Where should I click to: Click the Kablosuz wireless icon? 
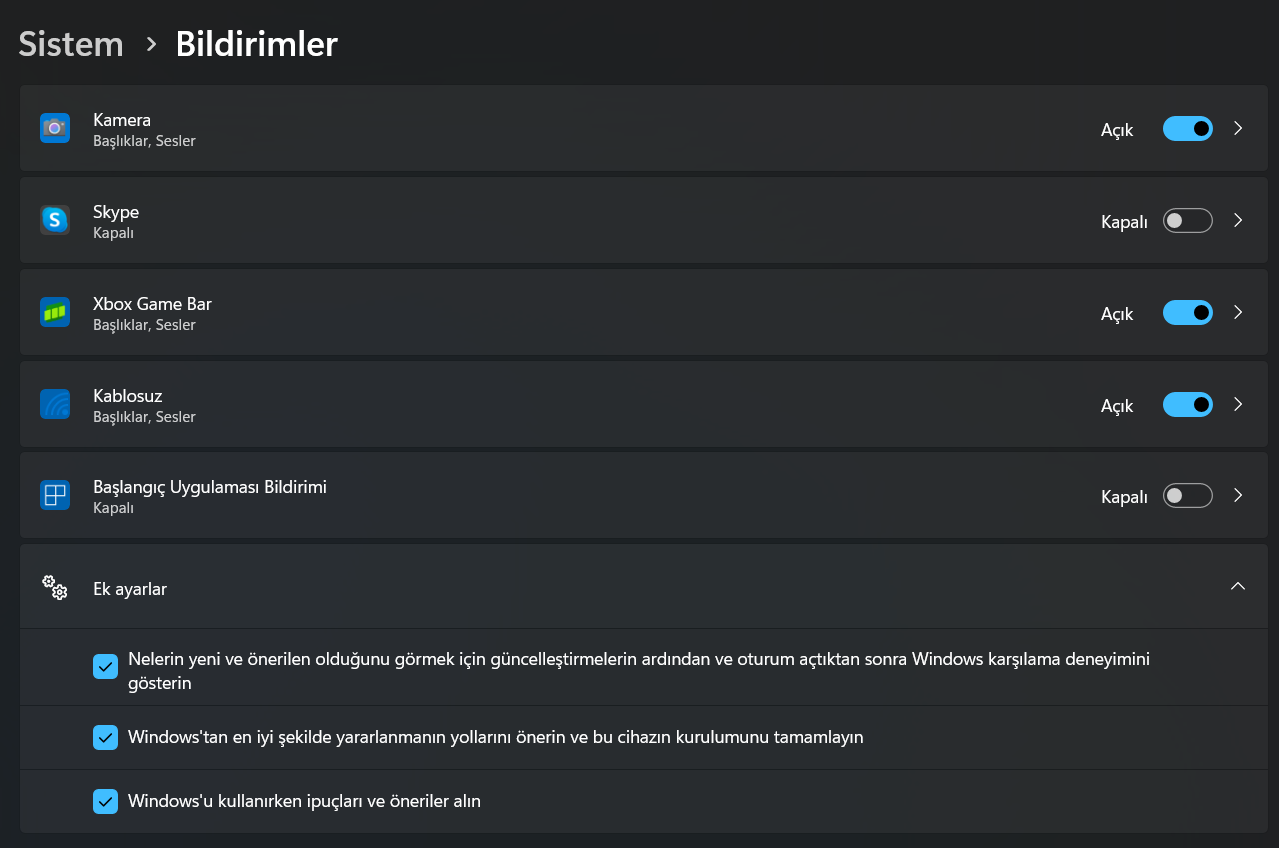55,404
